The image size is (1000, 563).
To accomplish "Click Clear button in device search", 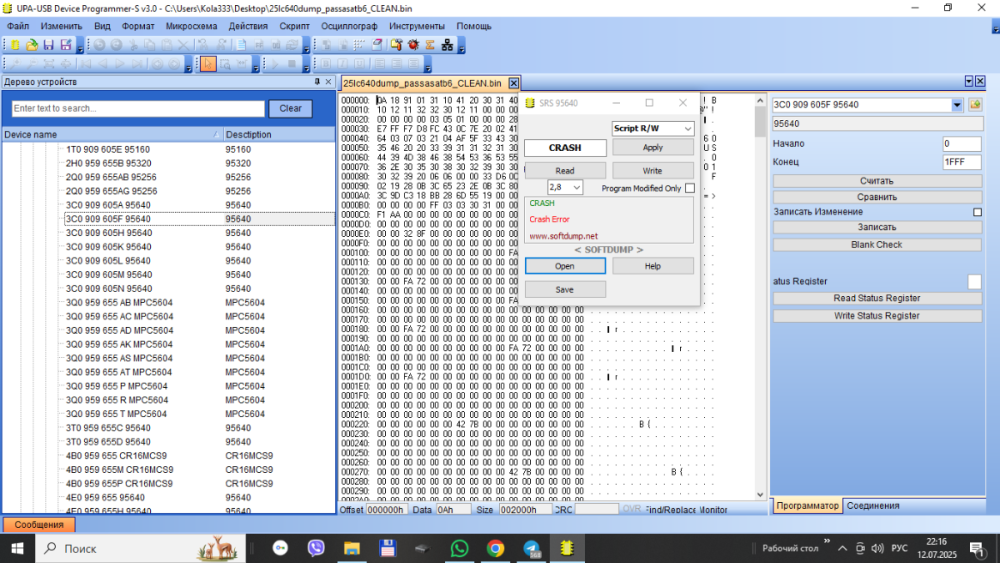I will (x=290, y=108).
